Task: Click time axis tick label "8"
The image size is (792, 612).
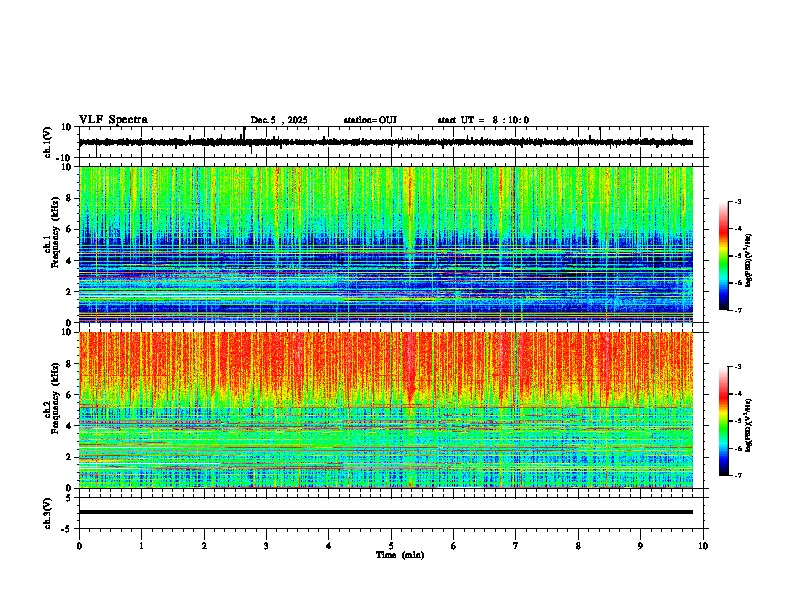Action: [578, 546]
